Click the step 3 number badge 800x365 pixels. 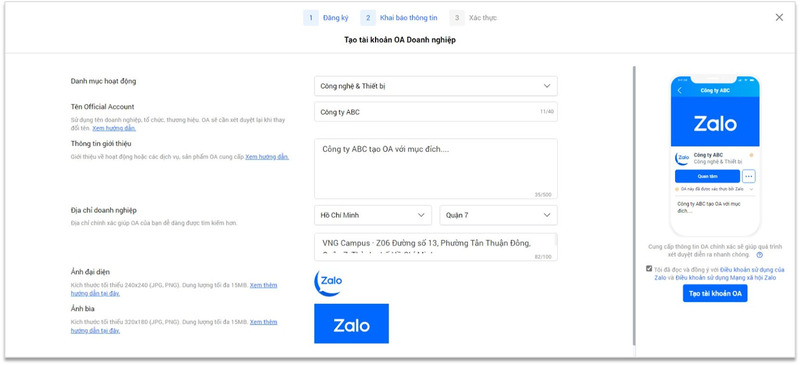pos(457,18)
